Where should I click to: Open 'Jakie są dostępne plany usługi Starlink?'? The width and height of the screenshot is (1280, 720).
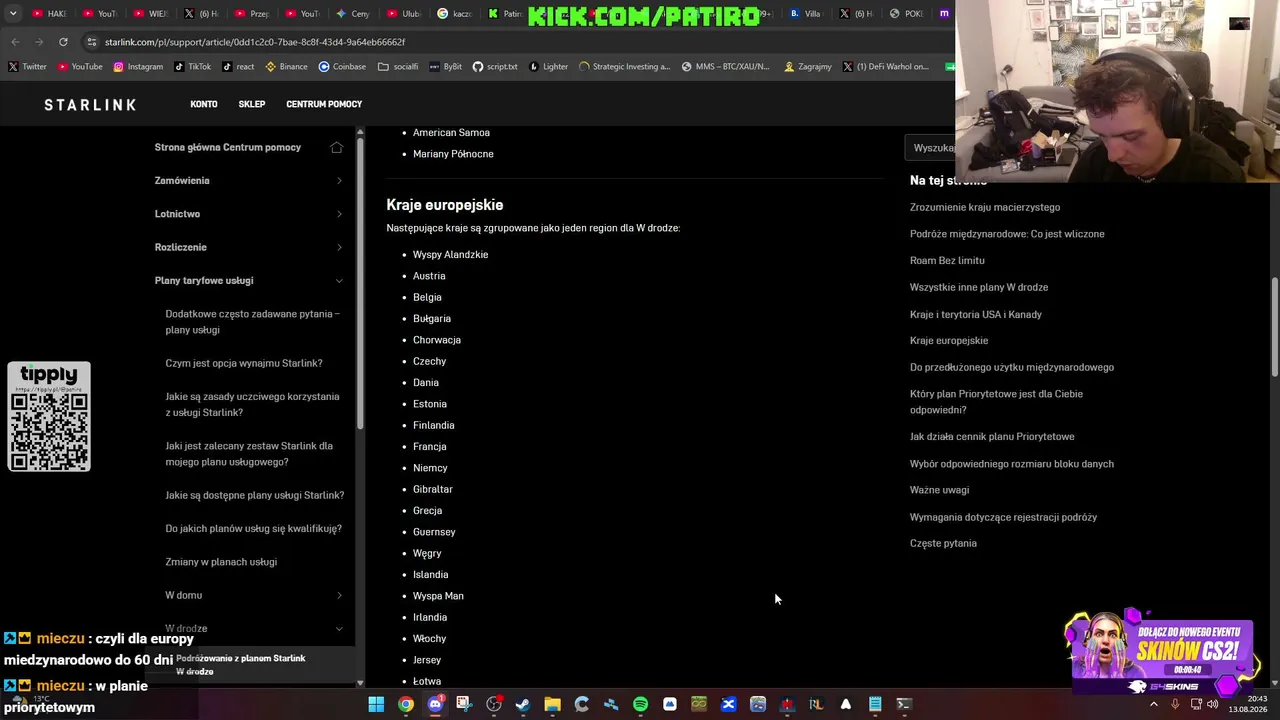255,495
